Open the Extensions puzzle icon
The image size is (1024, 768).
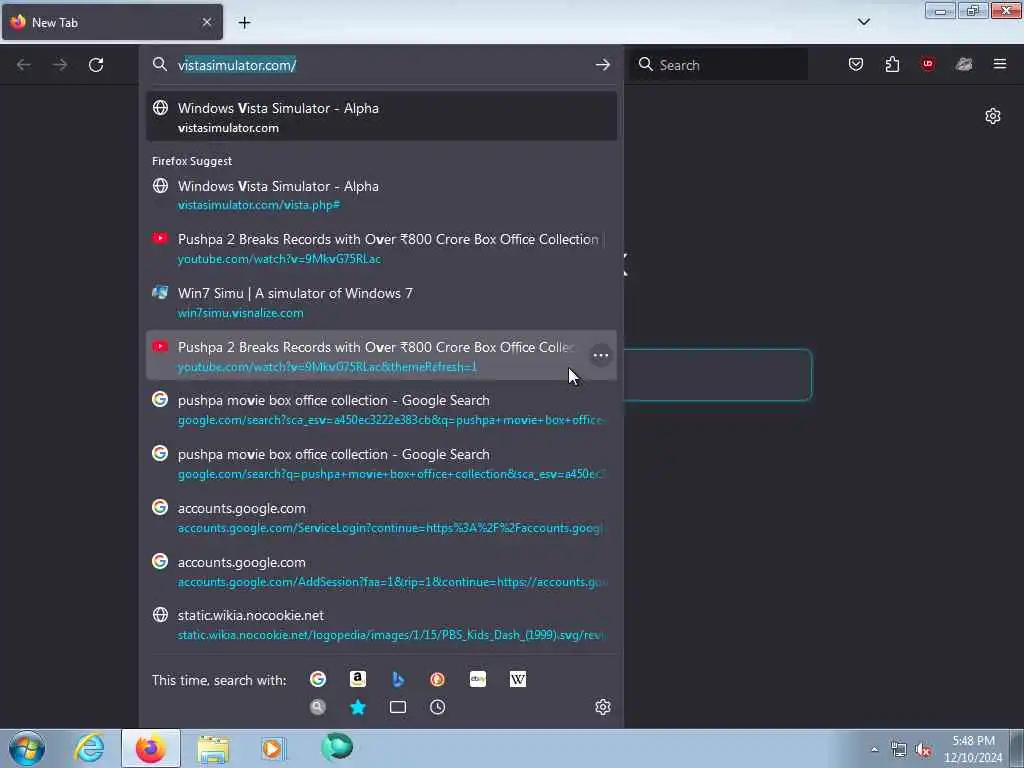coord(892,64)
